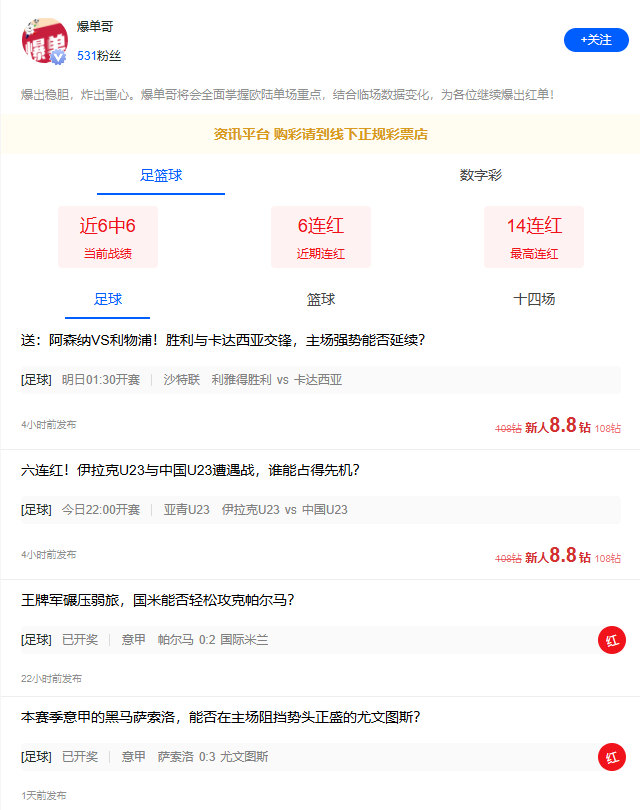Click the 近6中6 current record card
Viewport: 640px width, 810px height.
click(108, 237)
